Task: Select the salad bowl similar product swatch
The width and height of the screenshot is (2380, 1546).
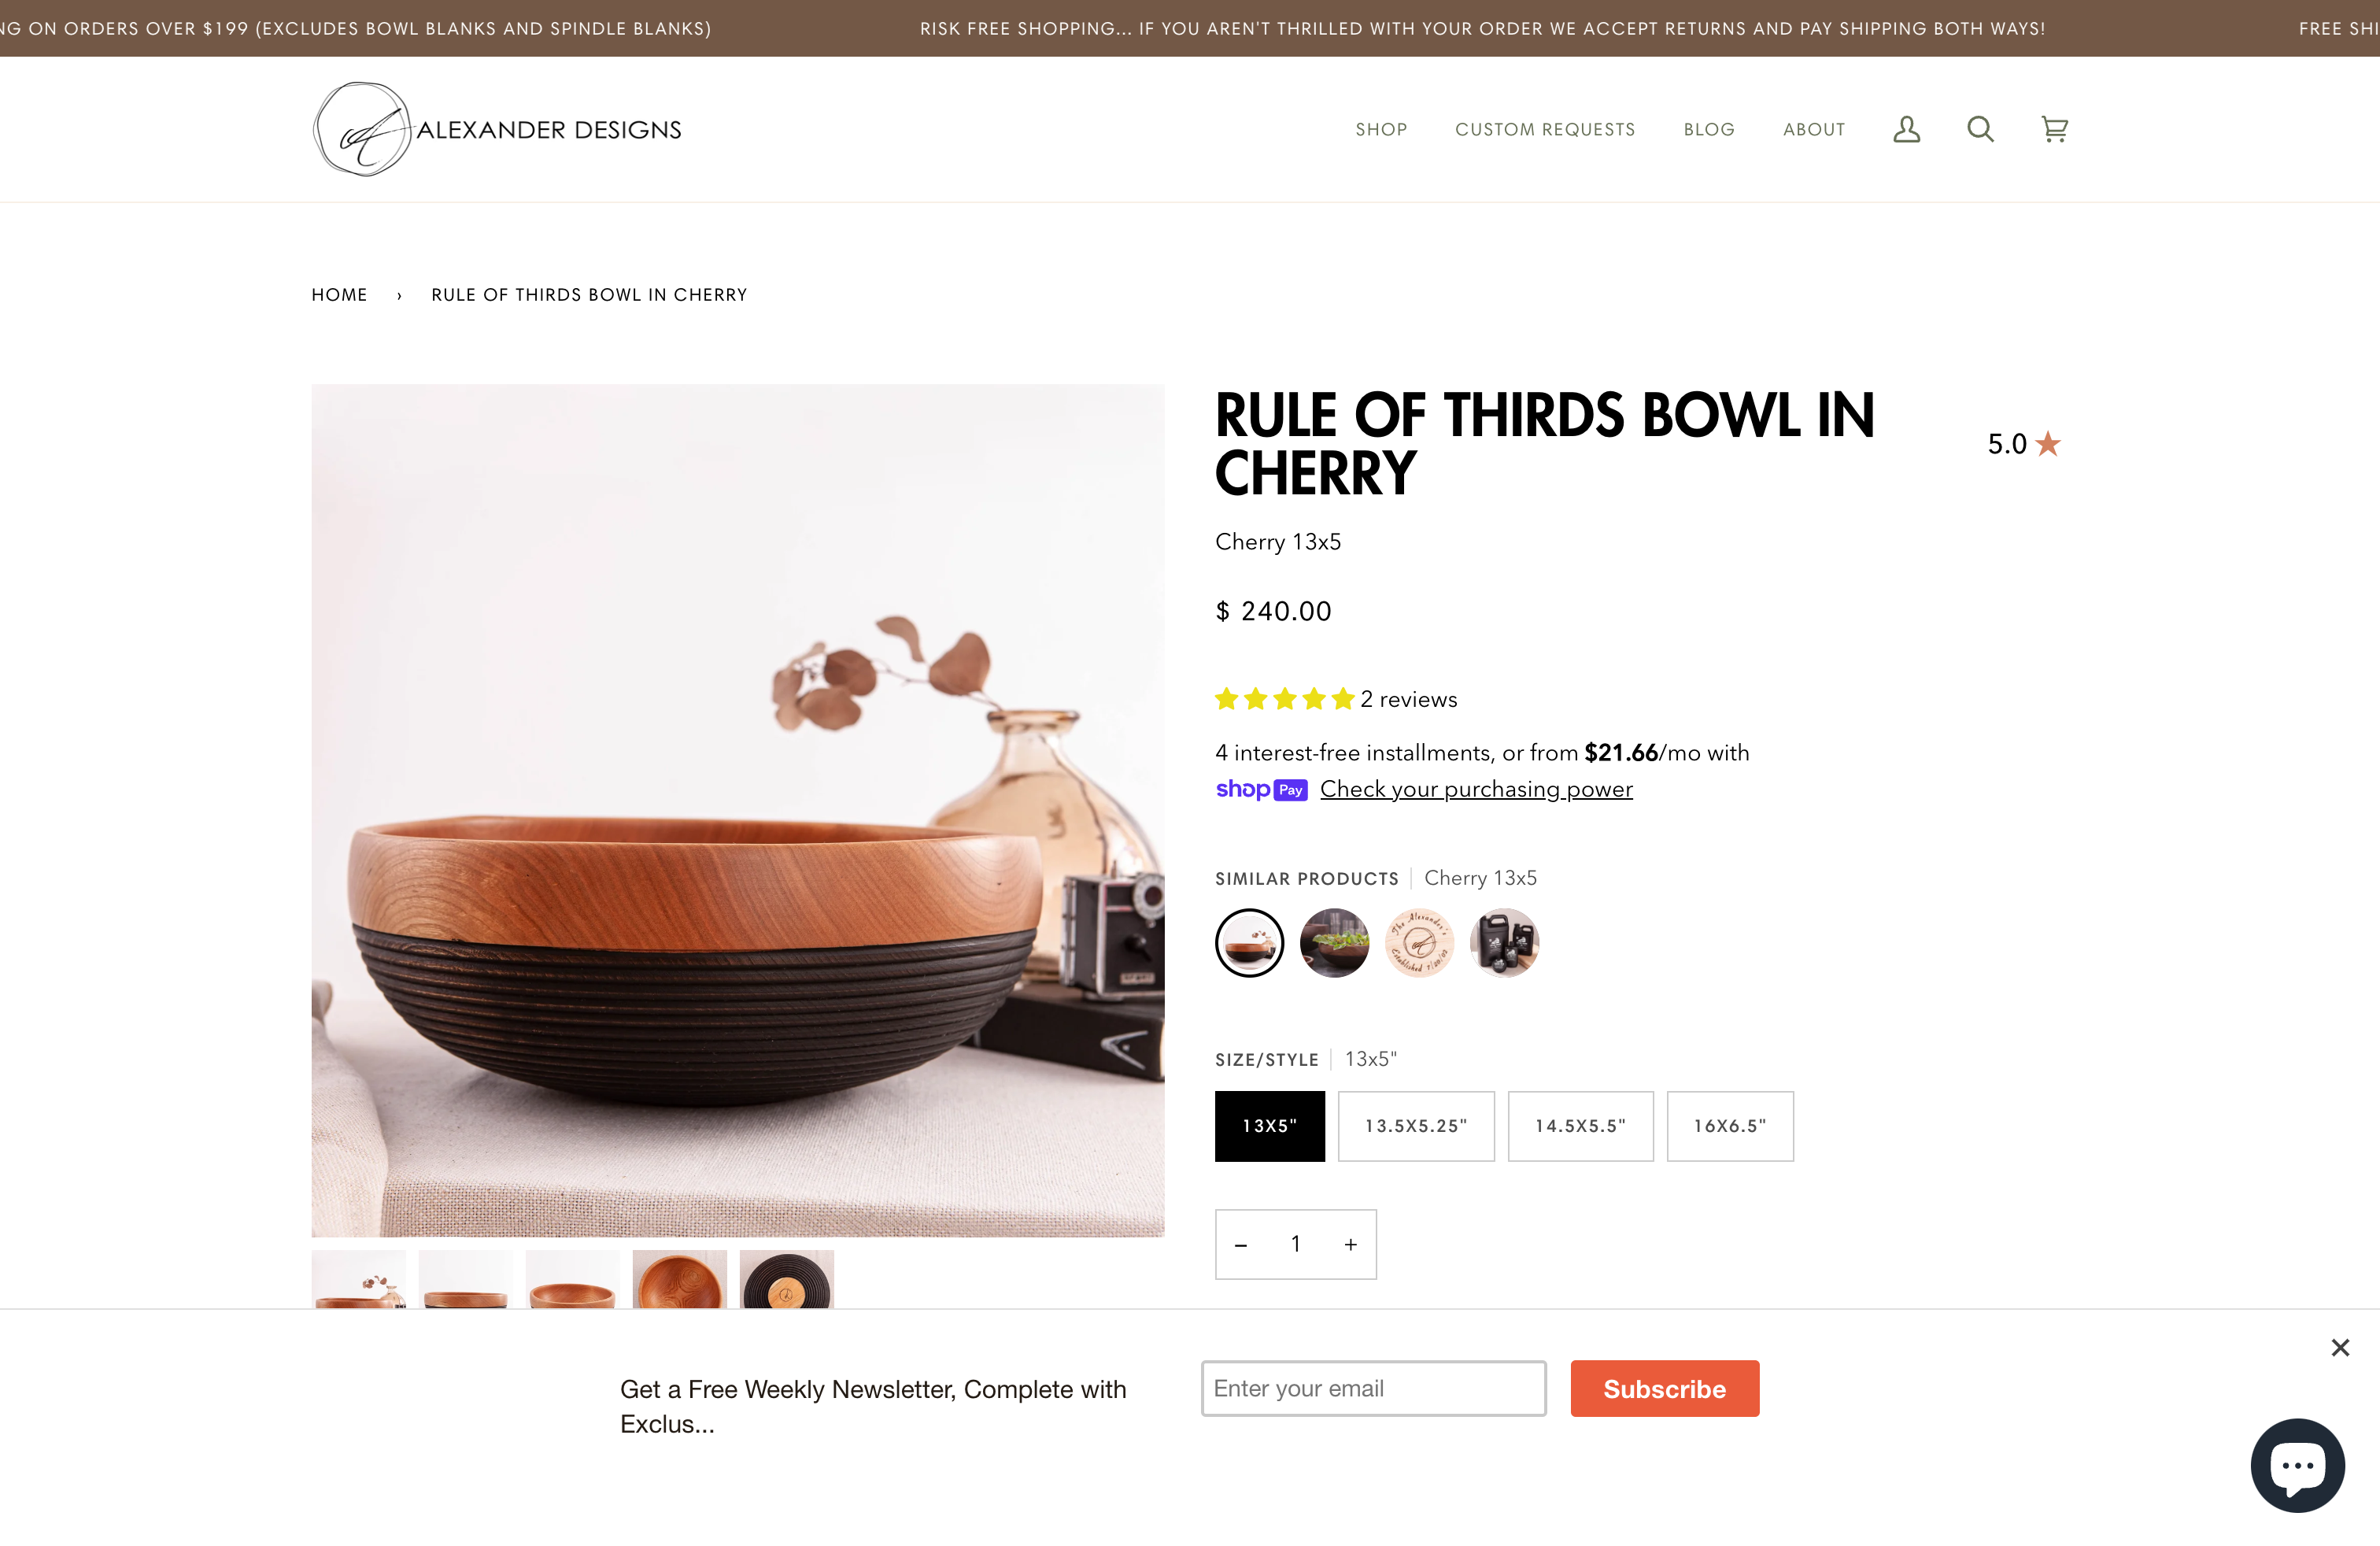Action: coord(1334,943)
